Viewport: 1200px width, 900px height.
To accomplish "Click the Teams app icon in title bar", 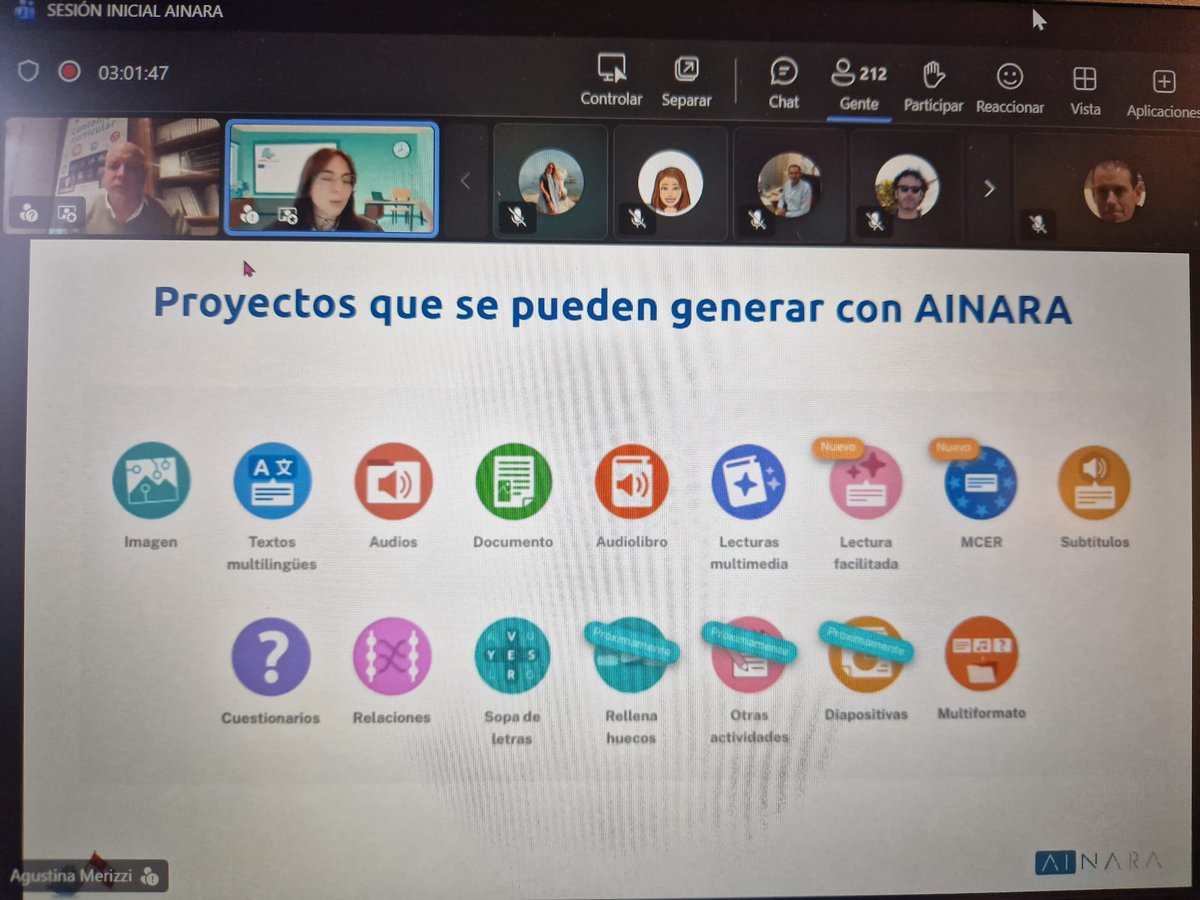I will tap(24, 11).
